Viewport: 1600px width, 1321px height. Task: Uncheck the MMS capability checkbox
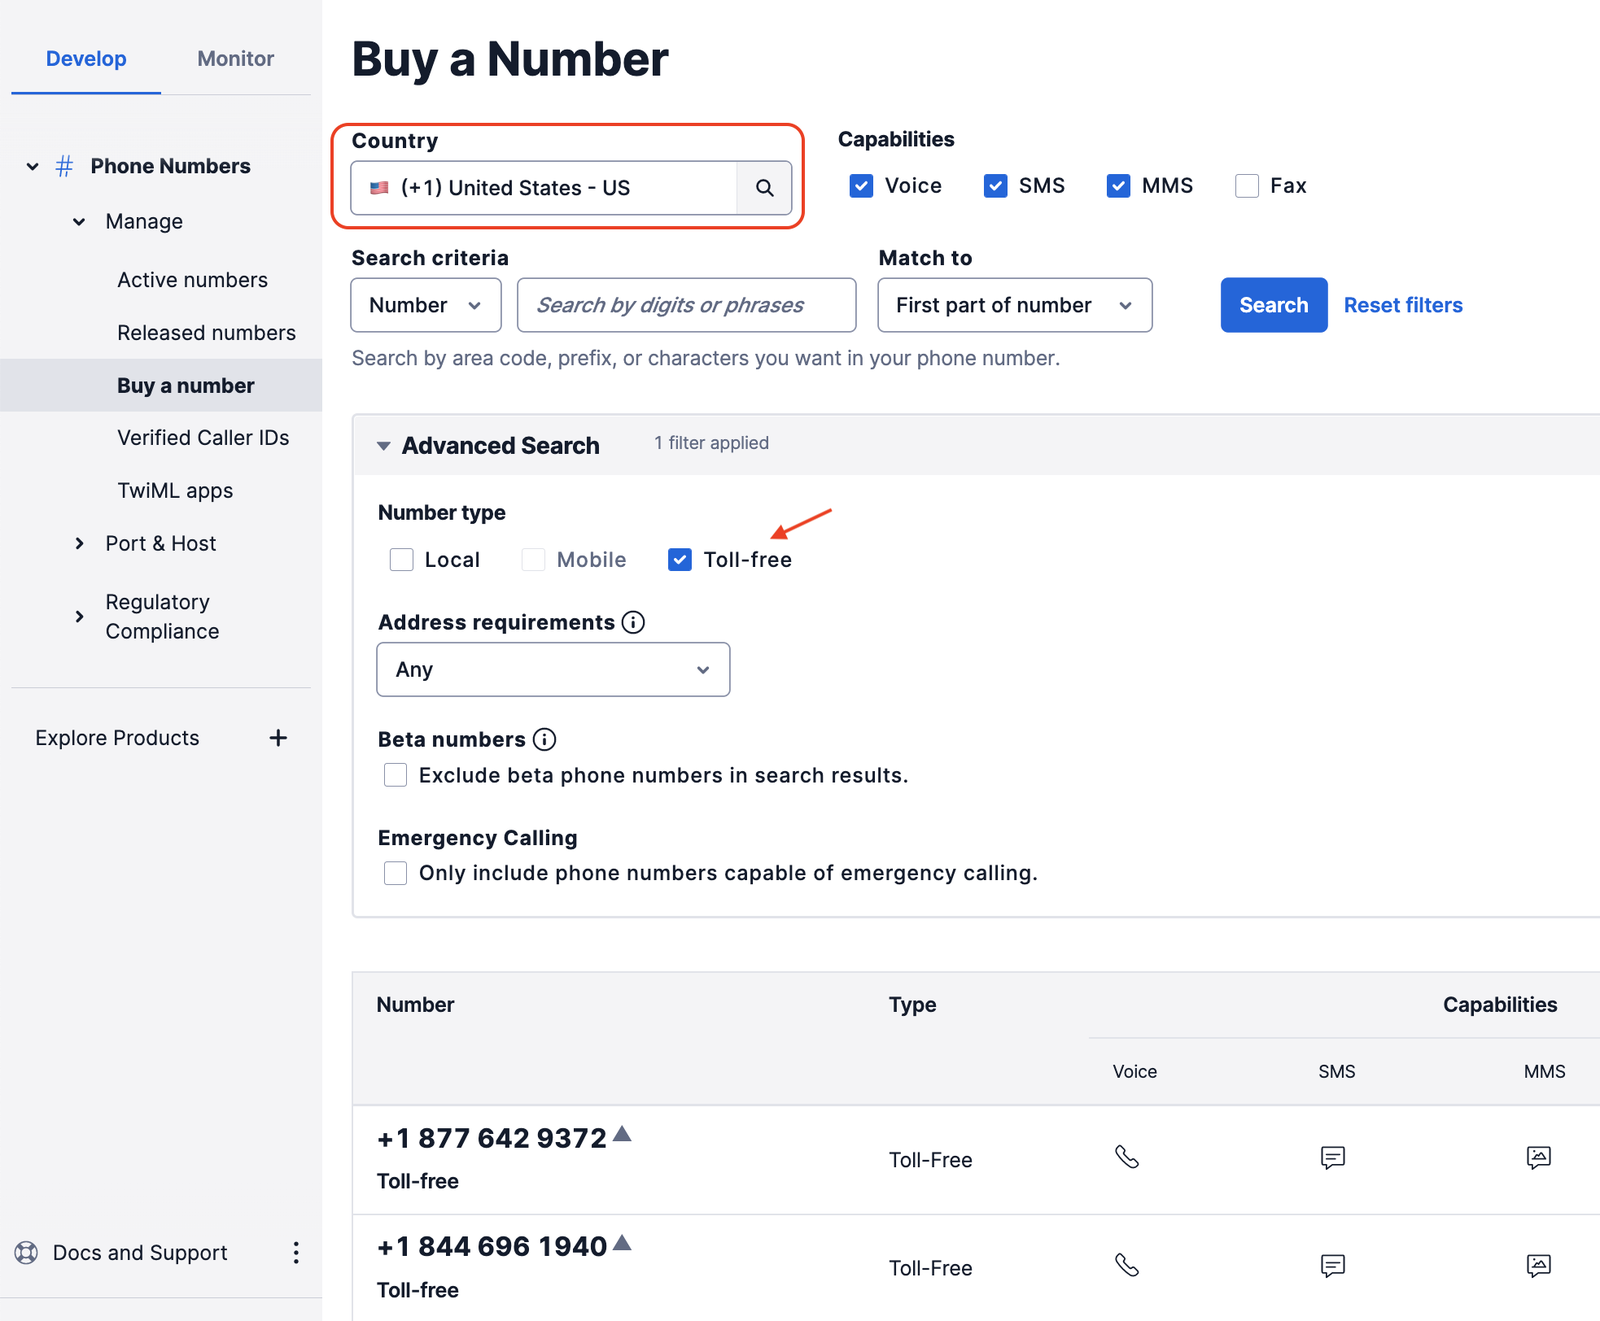pyautogui.click(x=1118, y=185)
